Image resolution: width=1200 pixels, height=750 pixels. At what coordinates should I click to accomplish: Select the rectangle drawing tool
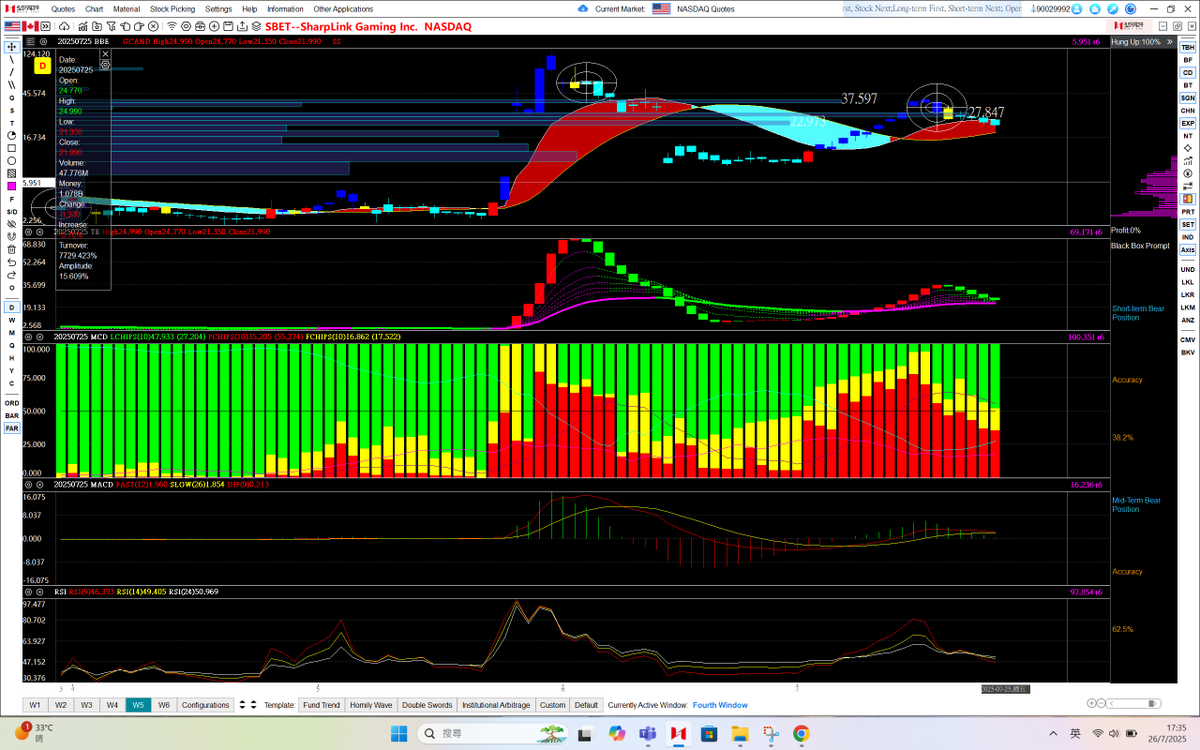tap(12, 148)
